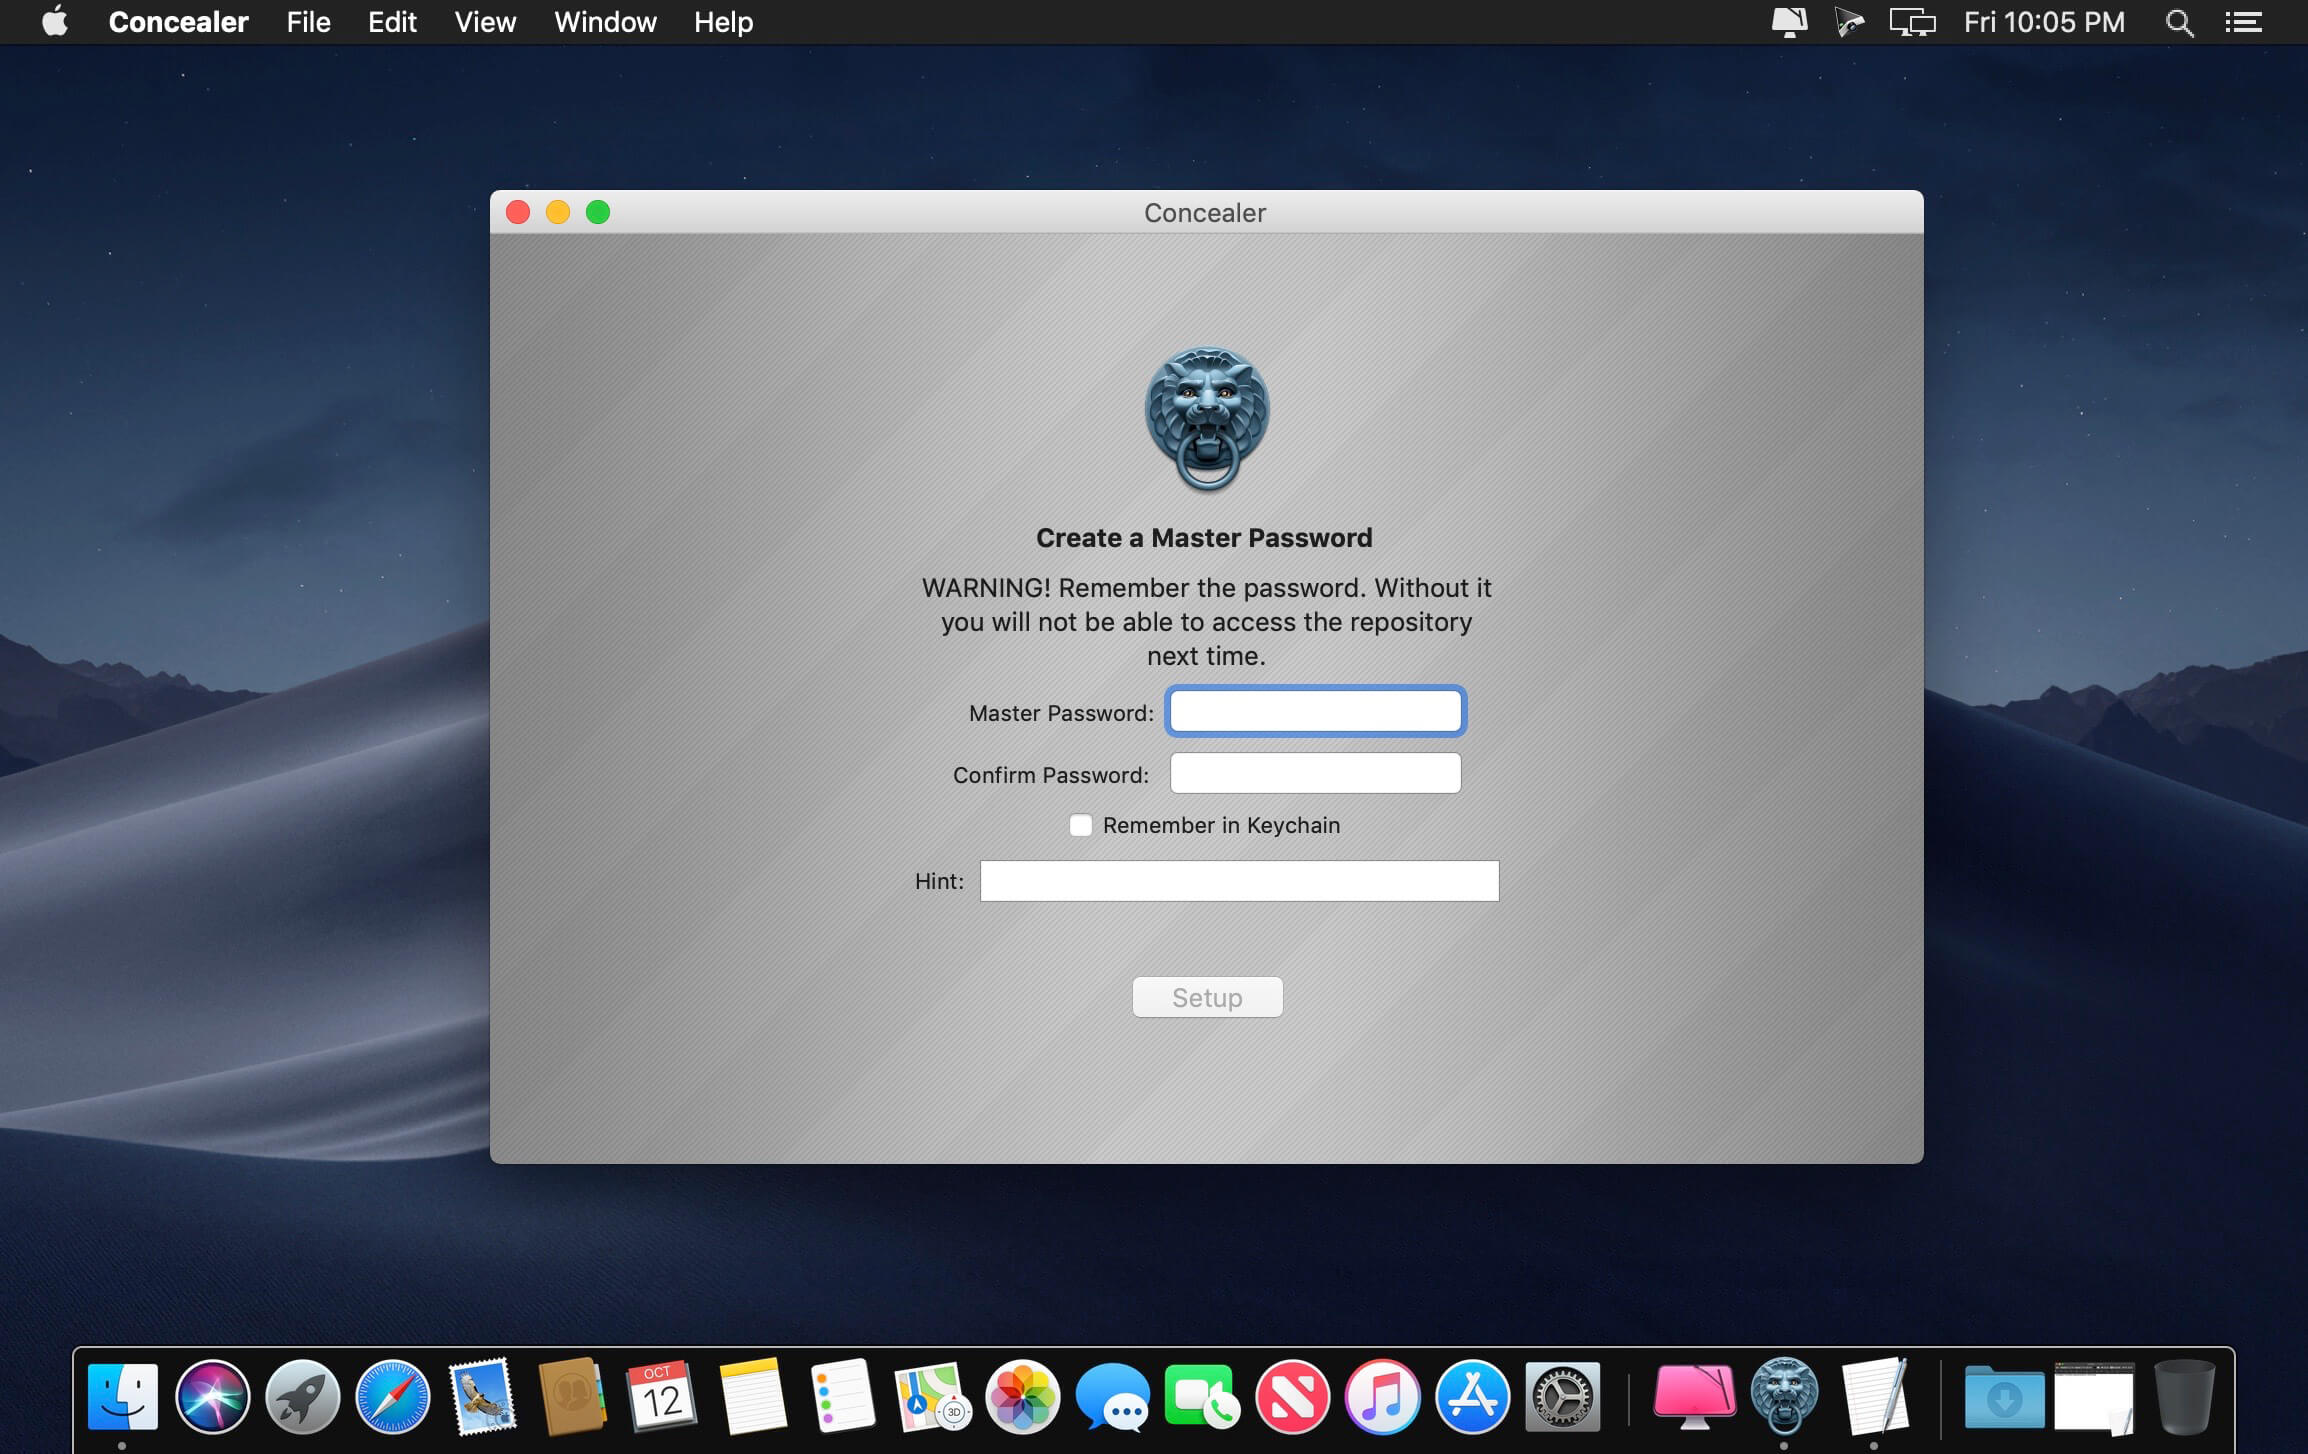This screenshot has width=2308, height=1454.
Task: Open the Window menu
Action: coord(605,22)
